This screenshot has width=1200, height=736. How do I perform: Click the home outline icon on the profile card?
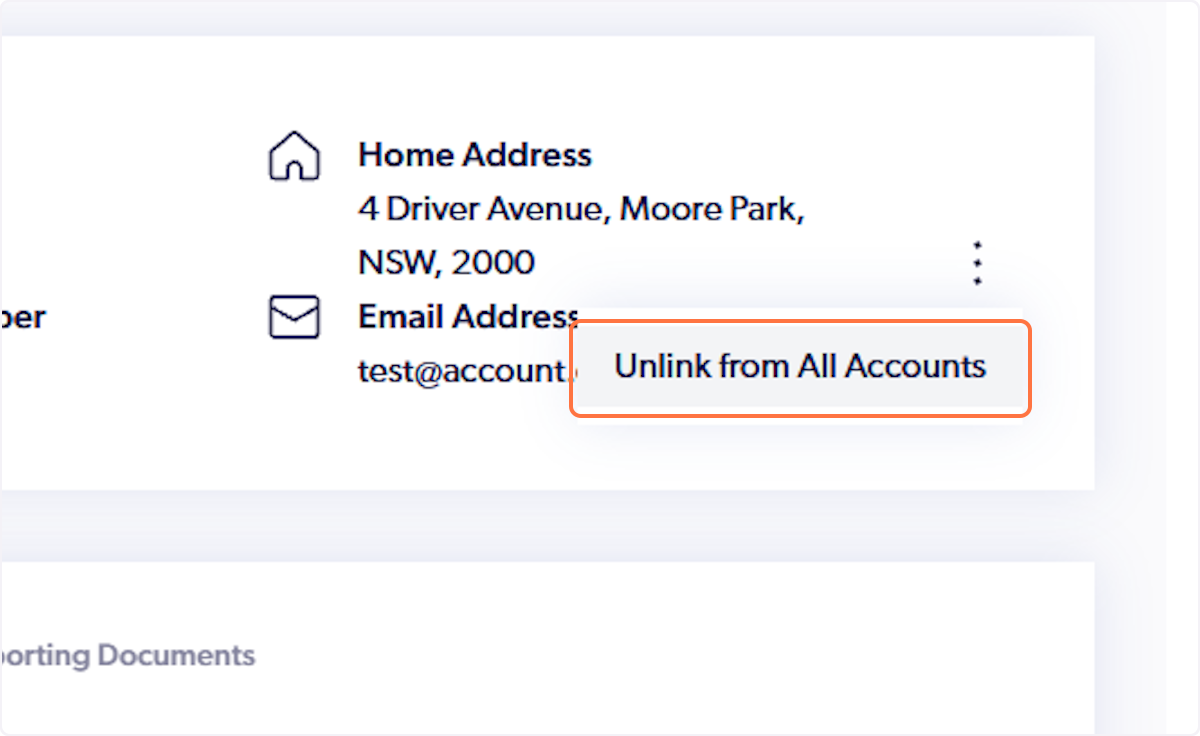(294, 156)
